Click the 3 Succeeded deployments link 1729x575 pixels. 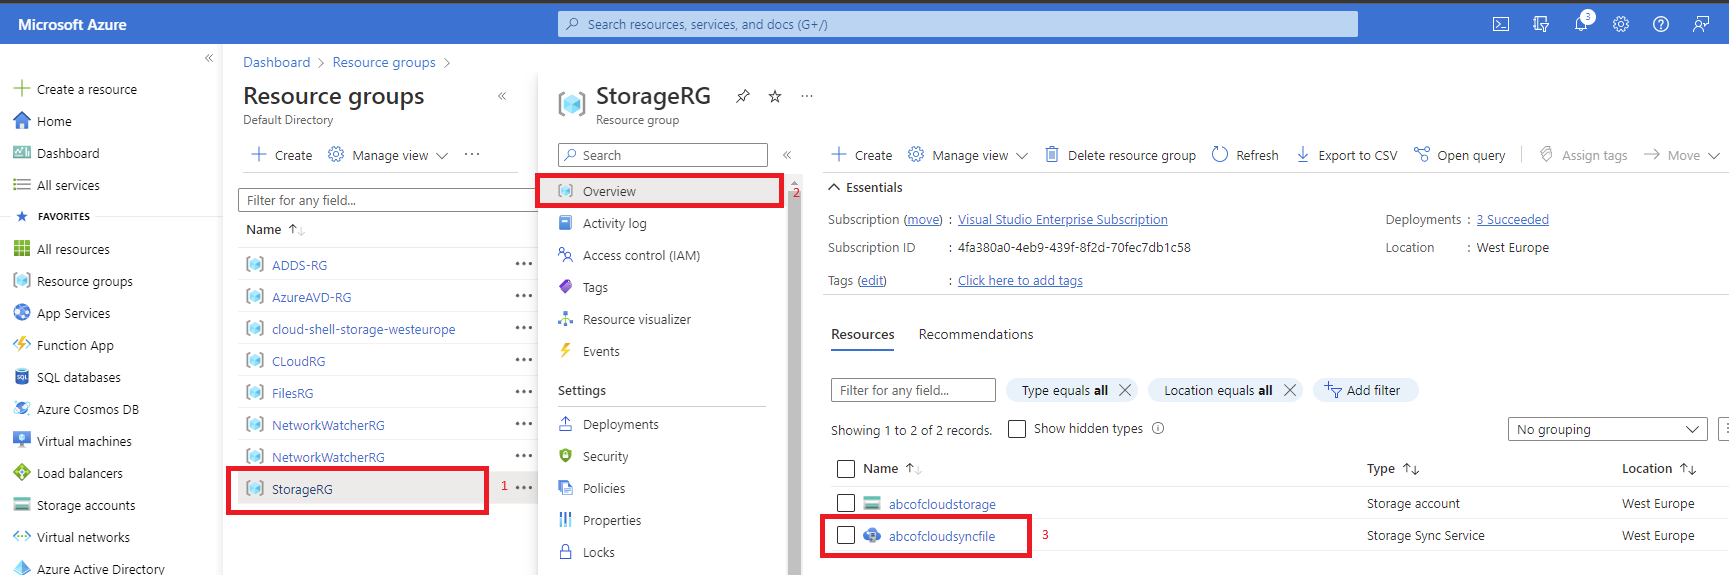coord(1512,219)
